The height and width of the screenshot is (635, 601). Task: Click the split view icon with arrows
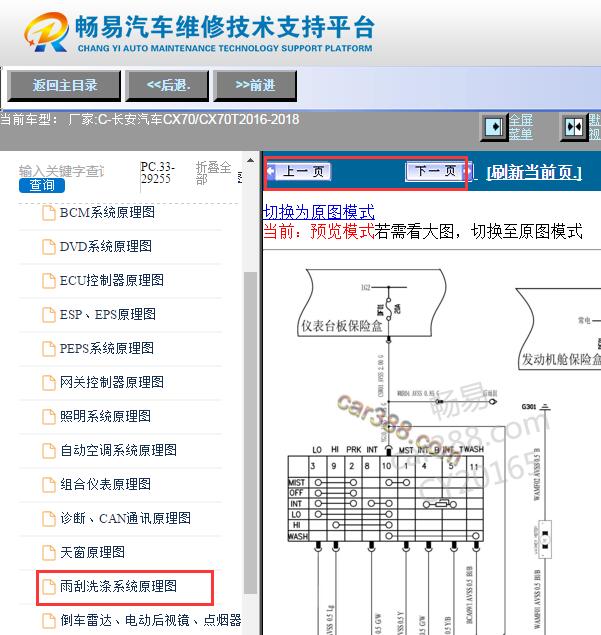(574, 127)
